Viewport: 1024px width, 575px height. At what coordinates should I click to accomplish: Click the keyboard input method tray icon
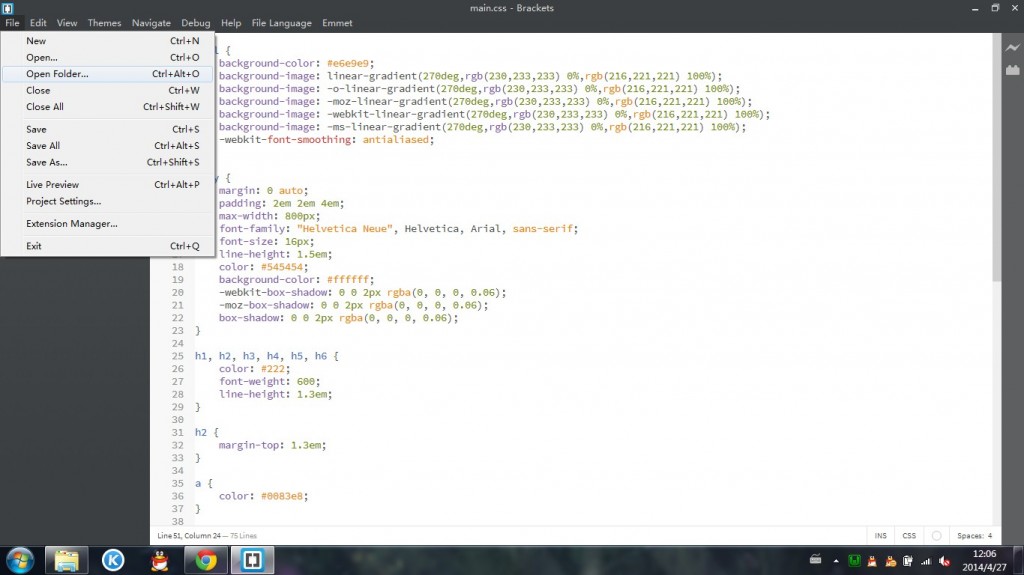coord(816,560)
